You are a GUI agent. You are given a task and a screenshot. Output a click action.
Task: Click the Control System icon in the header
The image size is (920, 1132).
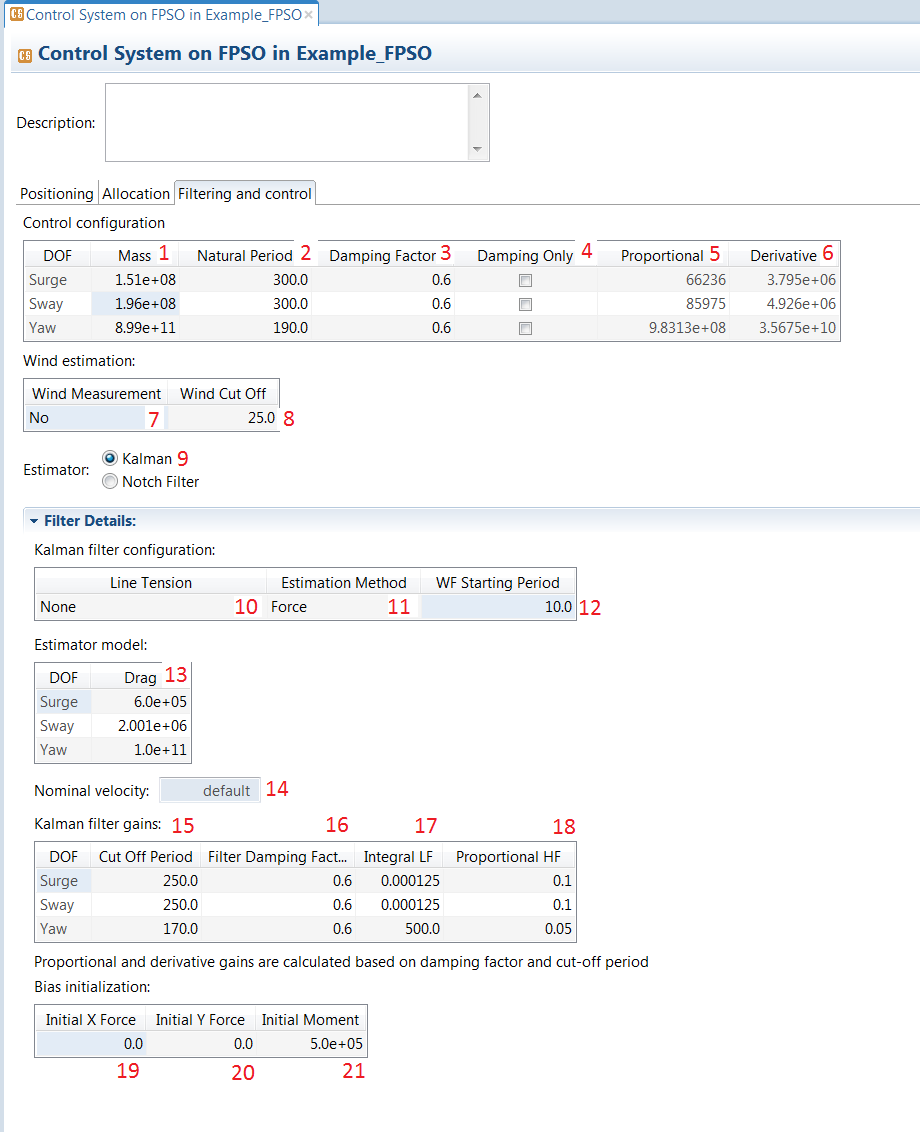[25, 55]
